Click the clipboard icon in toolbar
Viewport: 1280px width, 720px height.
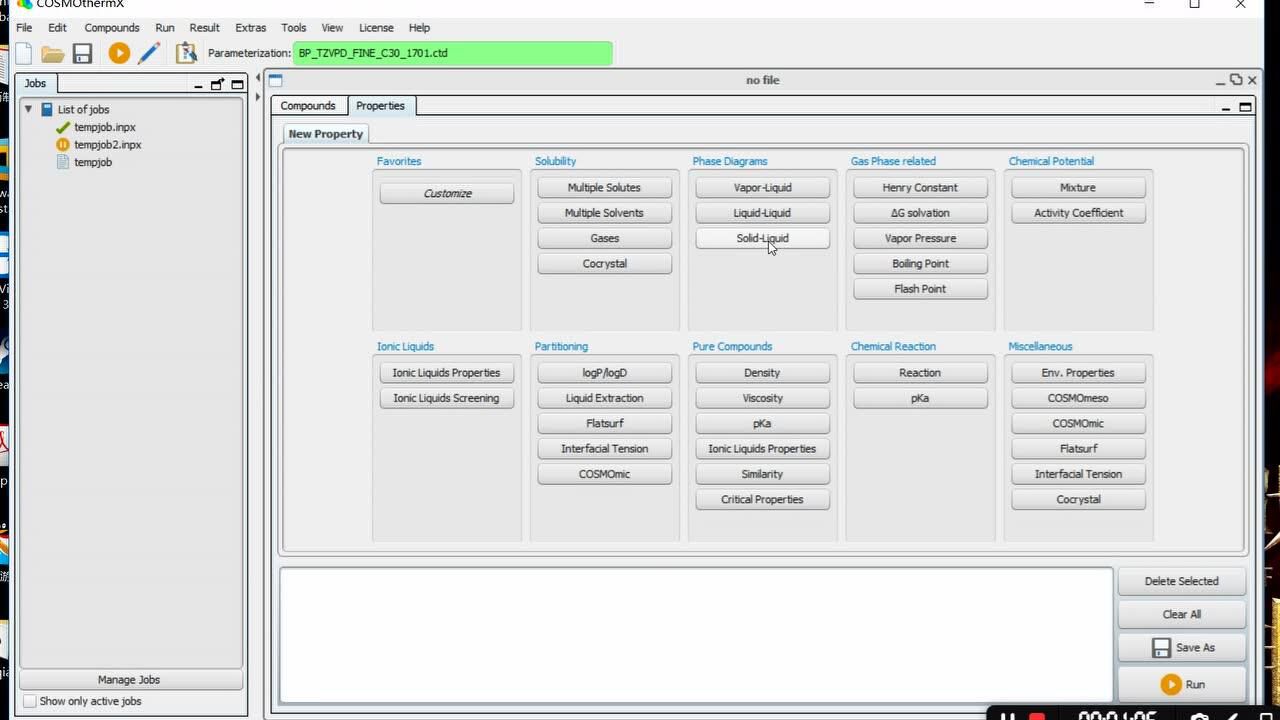pyautogui.click(x=186, y=53)
